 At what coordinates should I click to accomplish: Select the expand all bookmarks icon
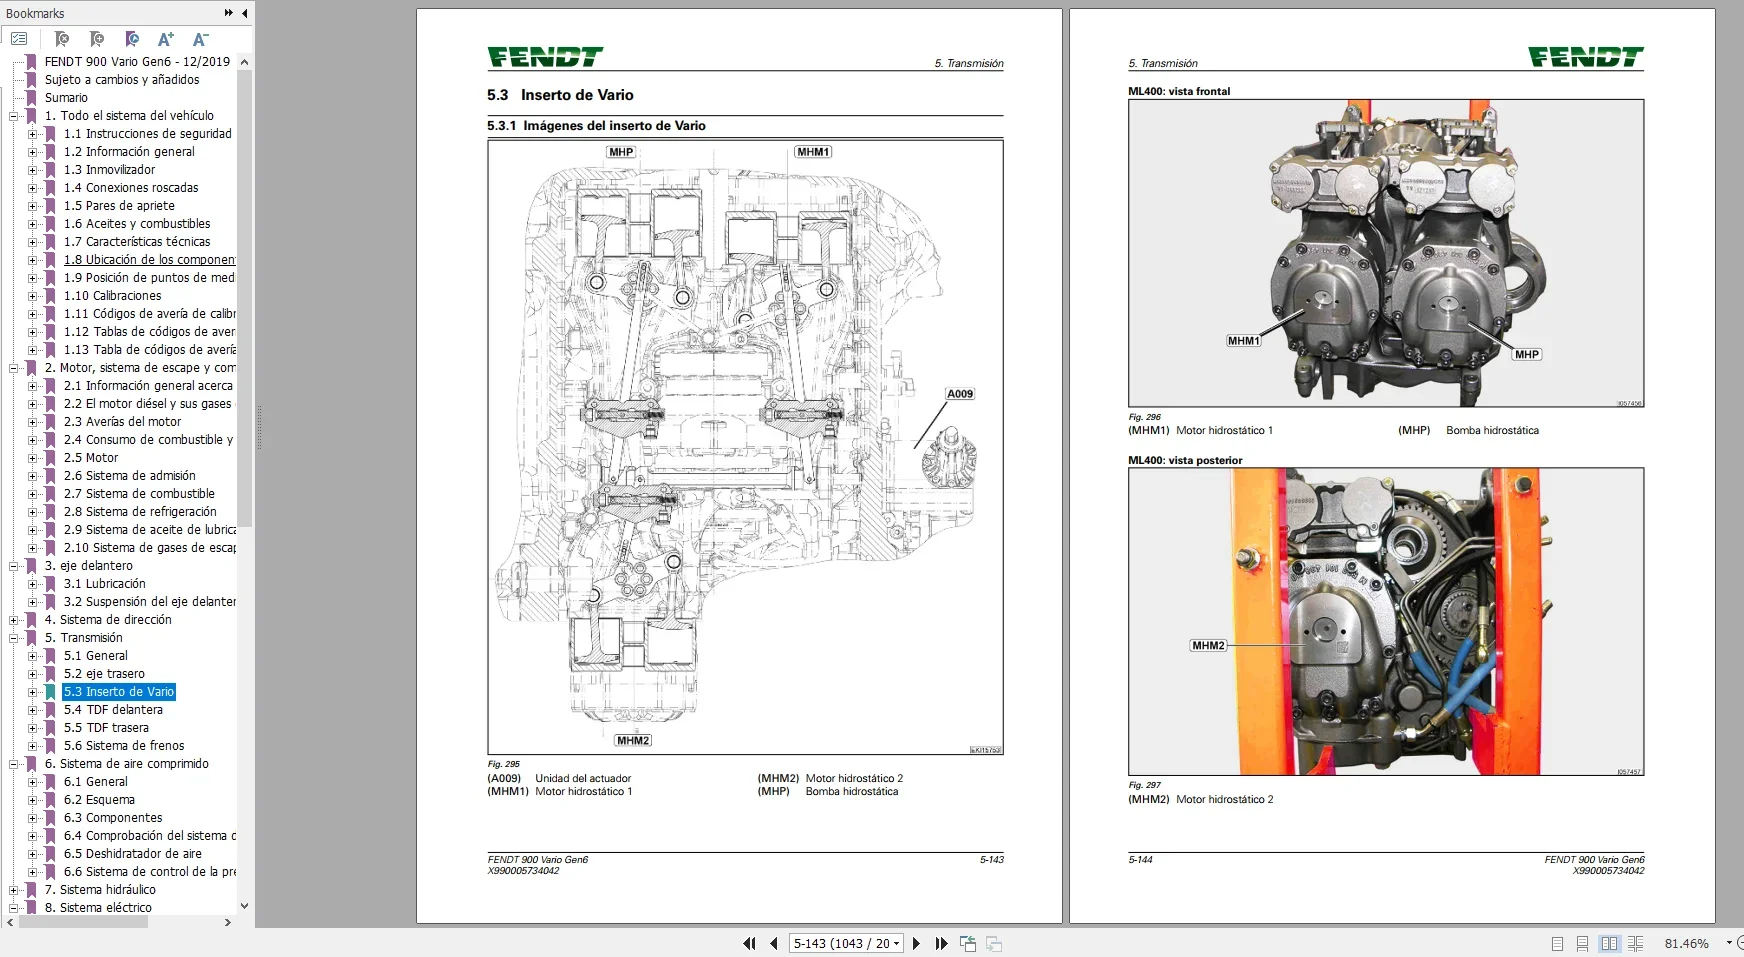point(19,39)
